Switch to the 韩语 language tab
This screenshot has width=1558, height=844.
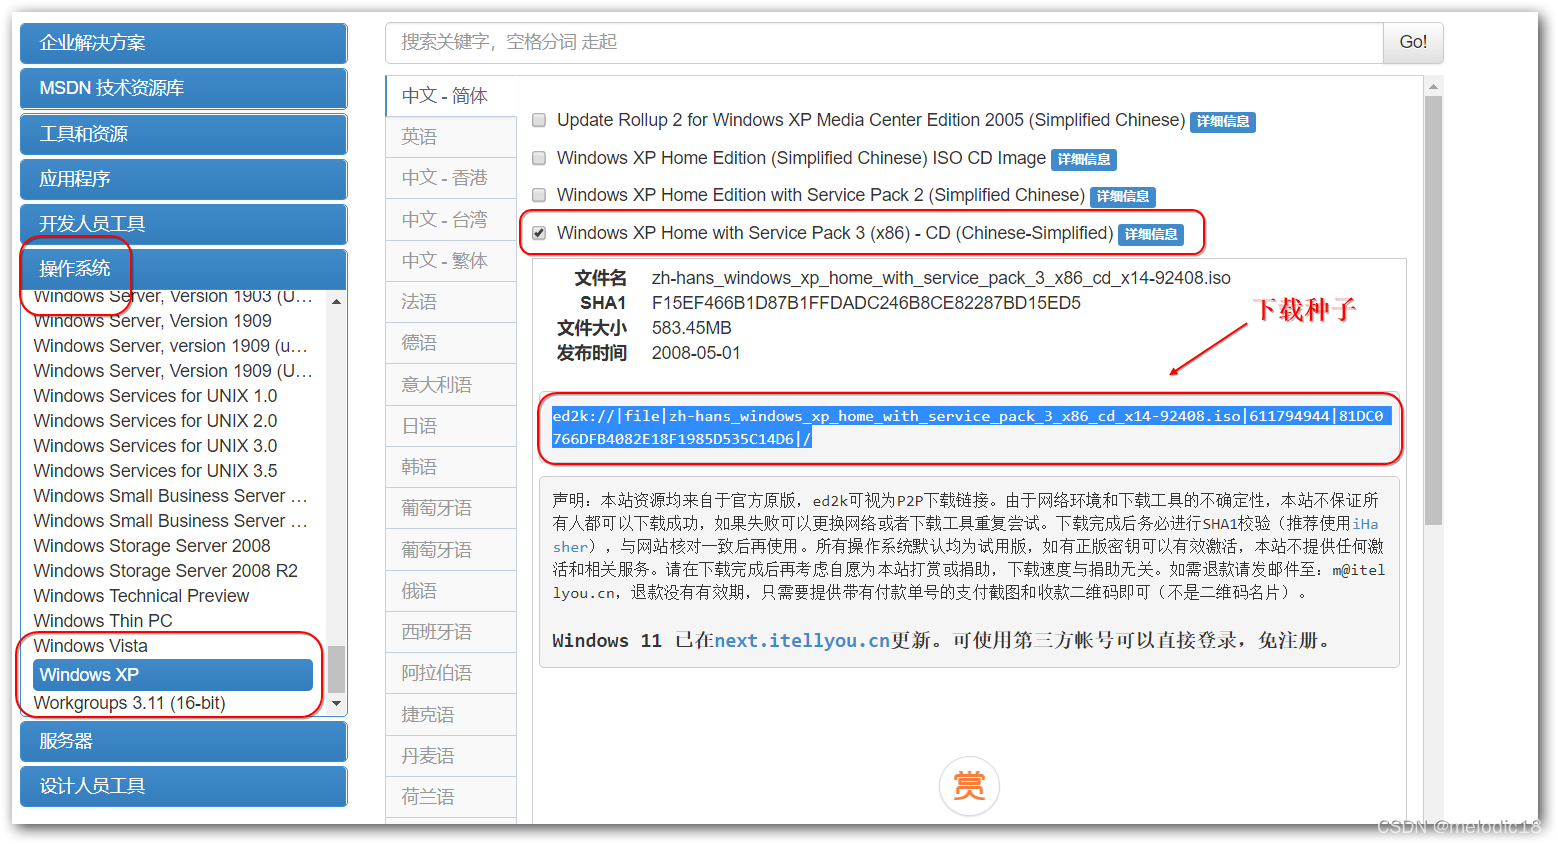[451, 467]
